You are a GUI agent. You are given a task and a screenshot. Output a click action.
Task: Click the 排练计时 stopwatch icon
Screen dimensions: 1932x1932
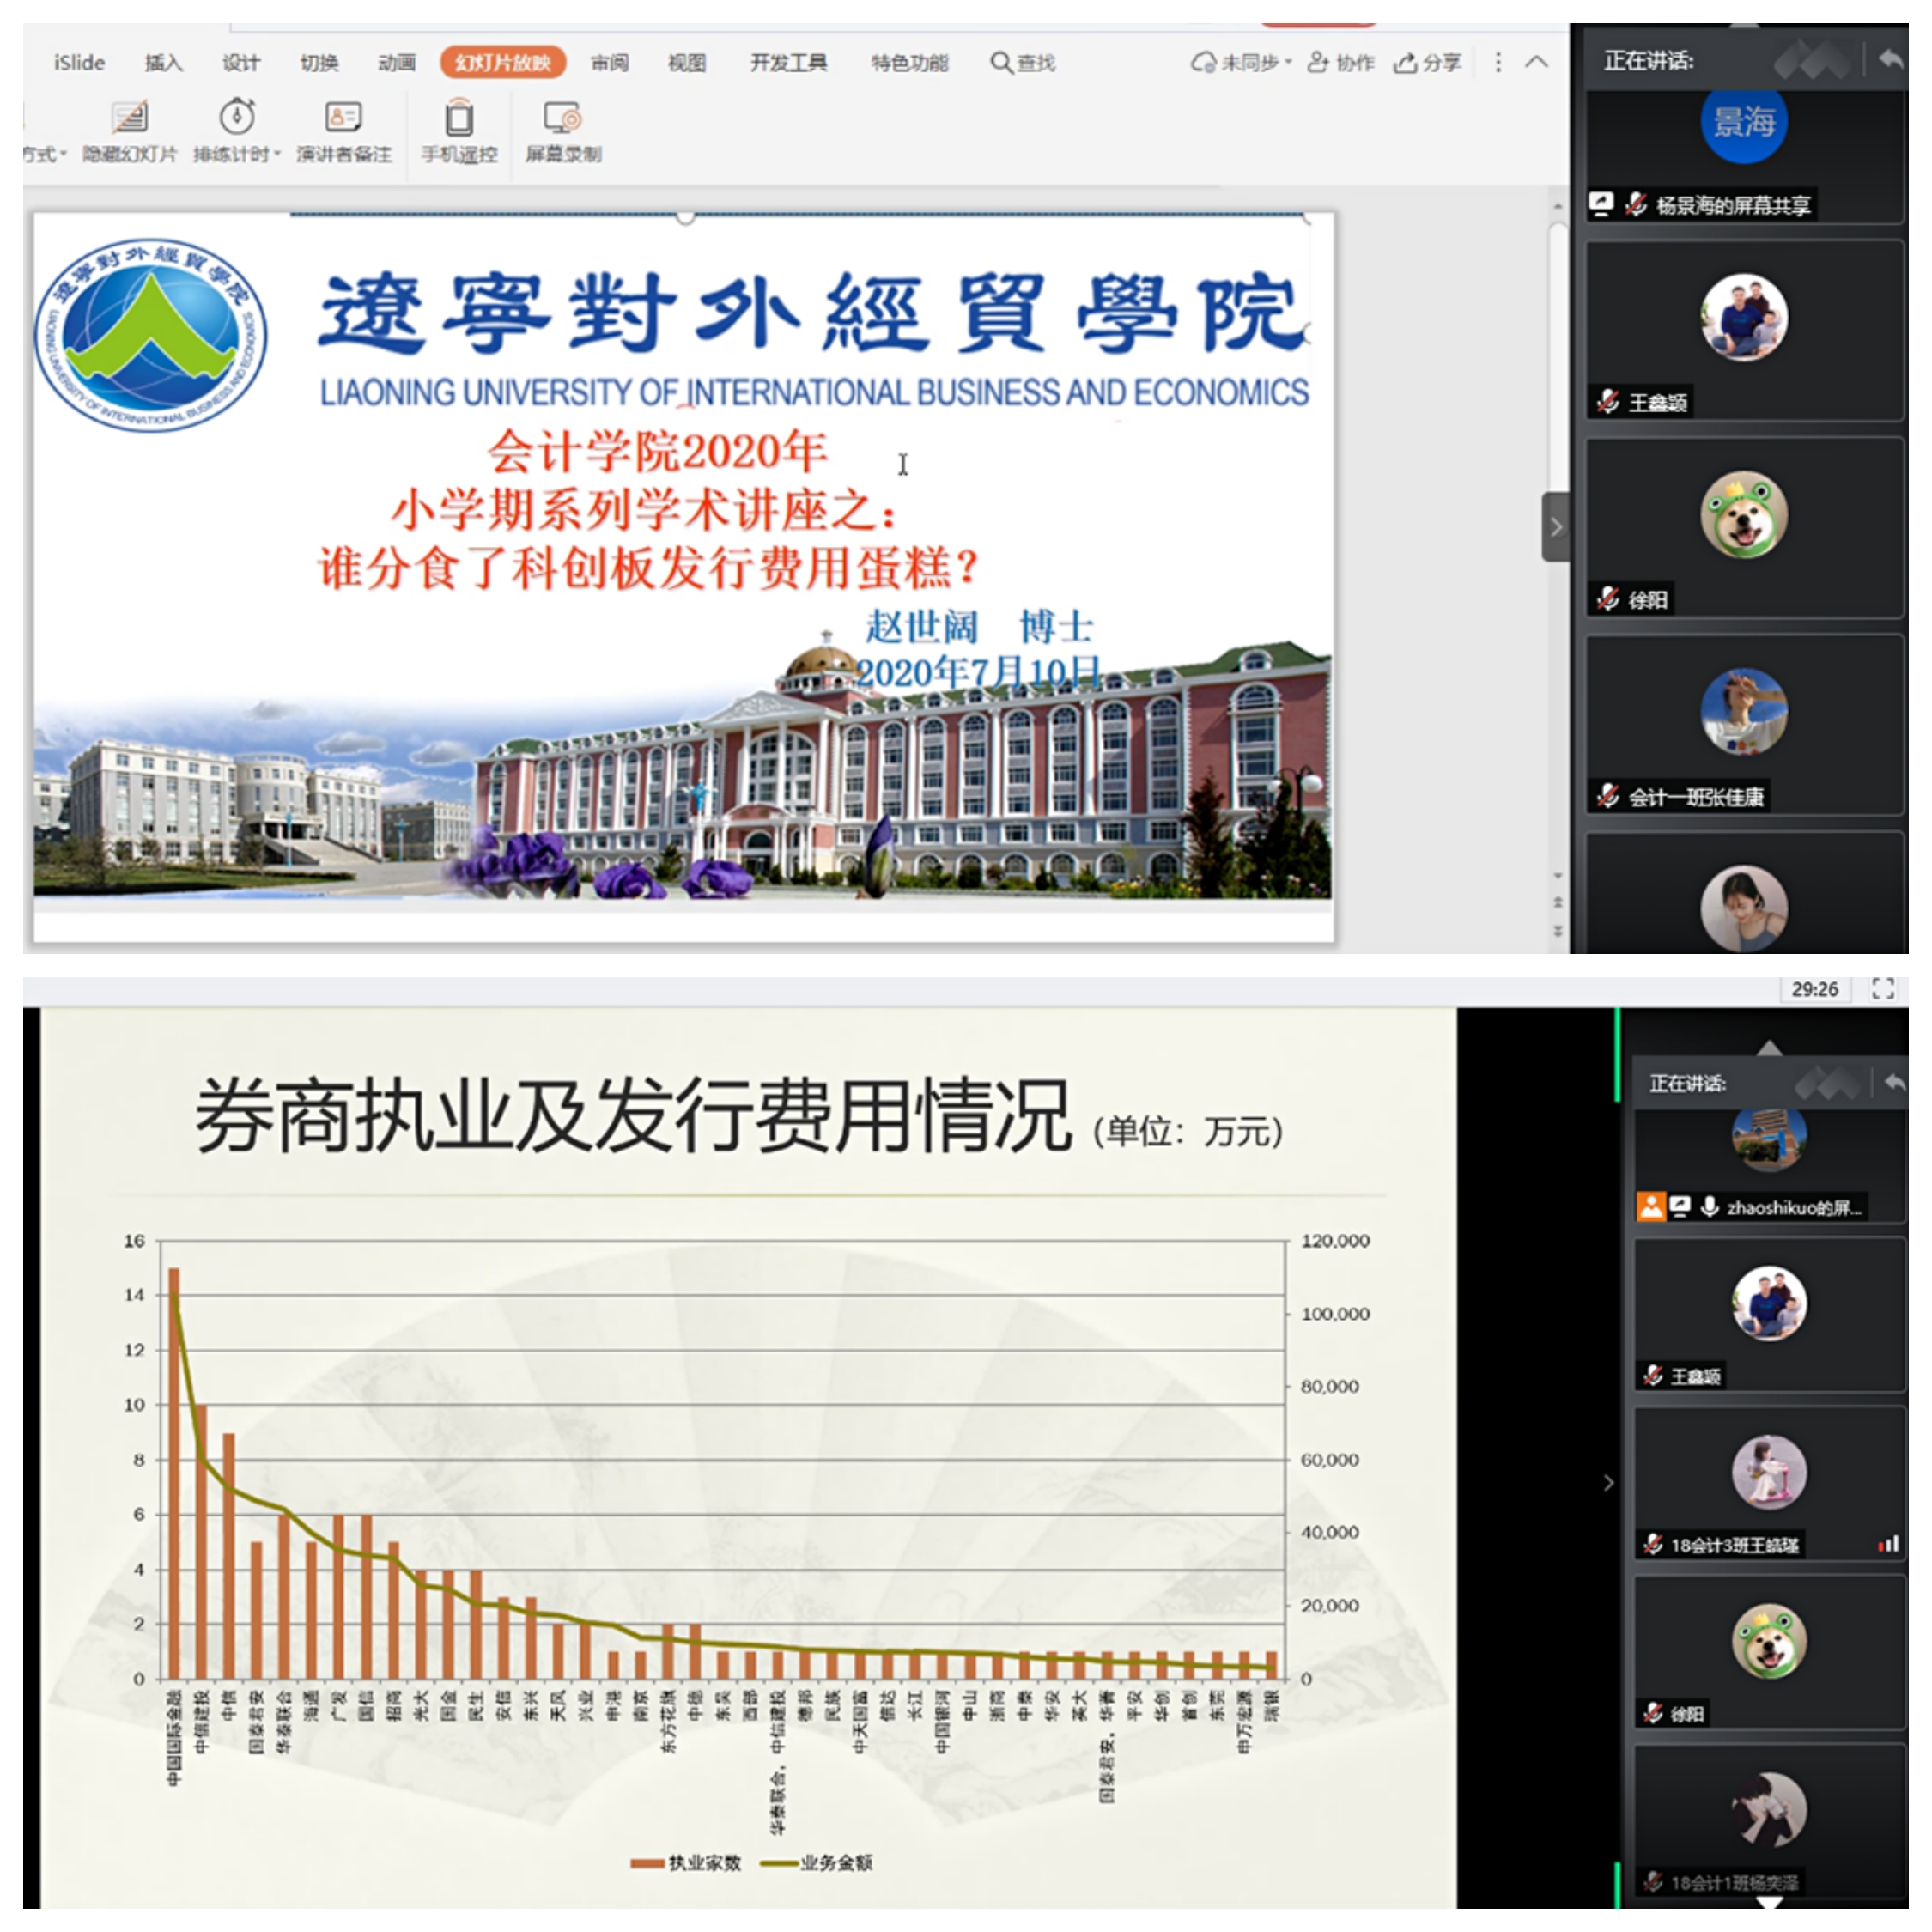click(x=237, y=117)
